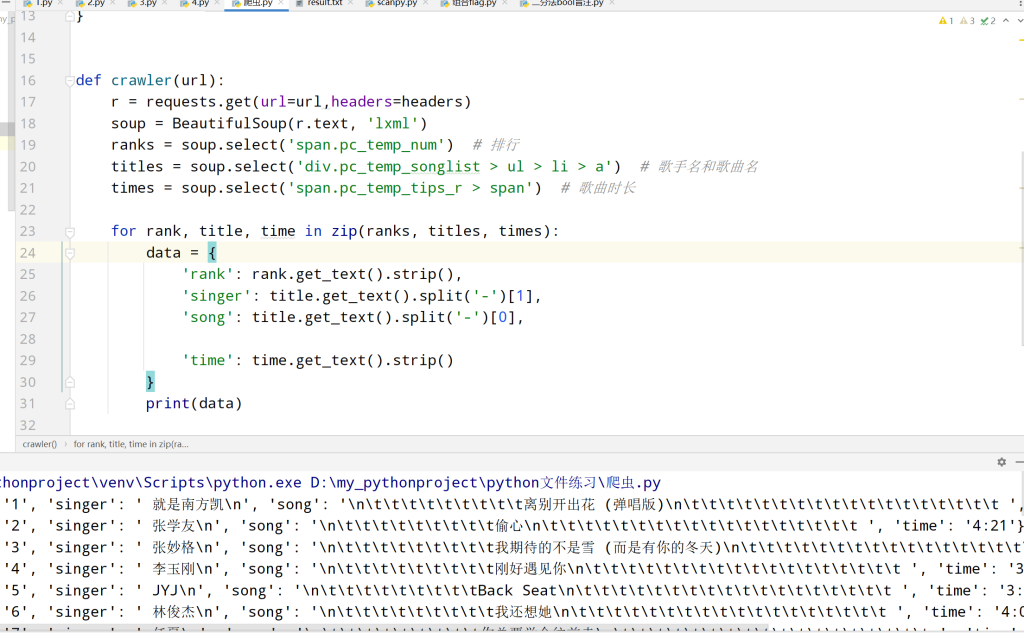1024x633 pixels.
Task: Click the yellow warning count indicator
Action: tap(945, 20)
